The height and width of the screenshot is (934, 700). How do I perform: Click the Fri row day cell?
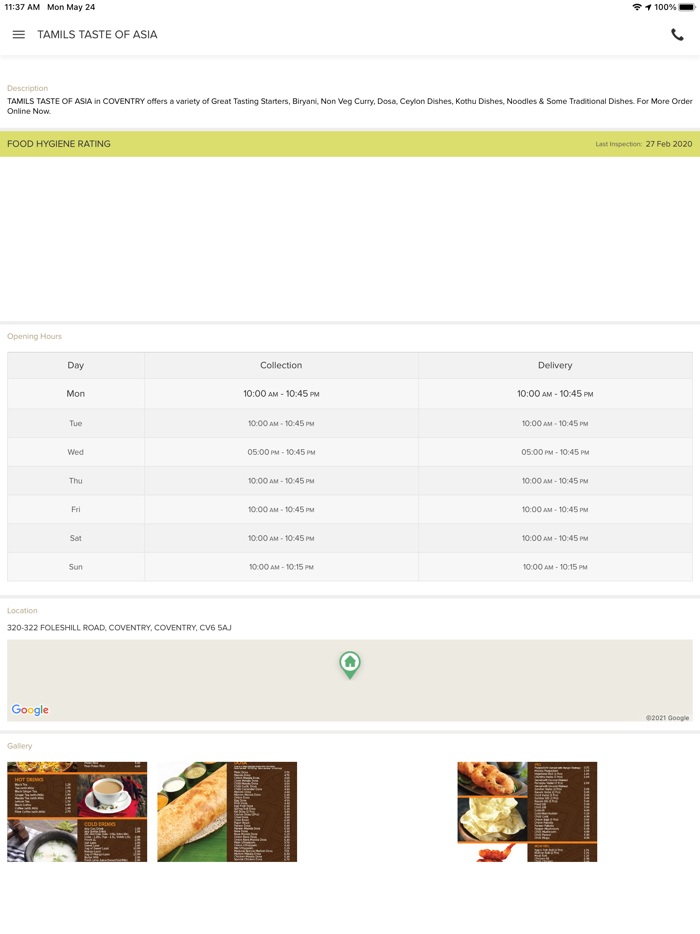pyautogui.click(x=76, y=509)
